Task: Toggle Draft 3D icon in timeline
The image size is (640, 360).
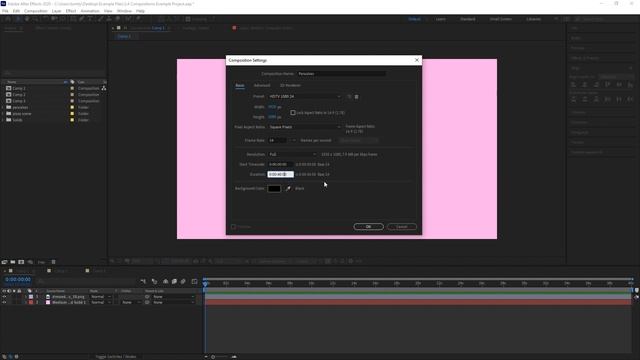Action: 154,281
